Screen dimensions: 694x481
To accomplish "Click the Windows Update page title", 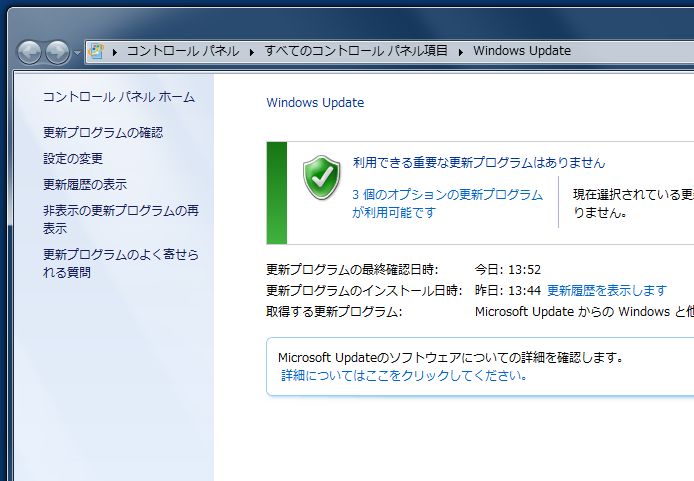I will (315, 103).
